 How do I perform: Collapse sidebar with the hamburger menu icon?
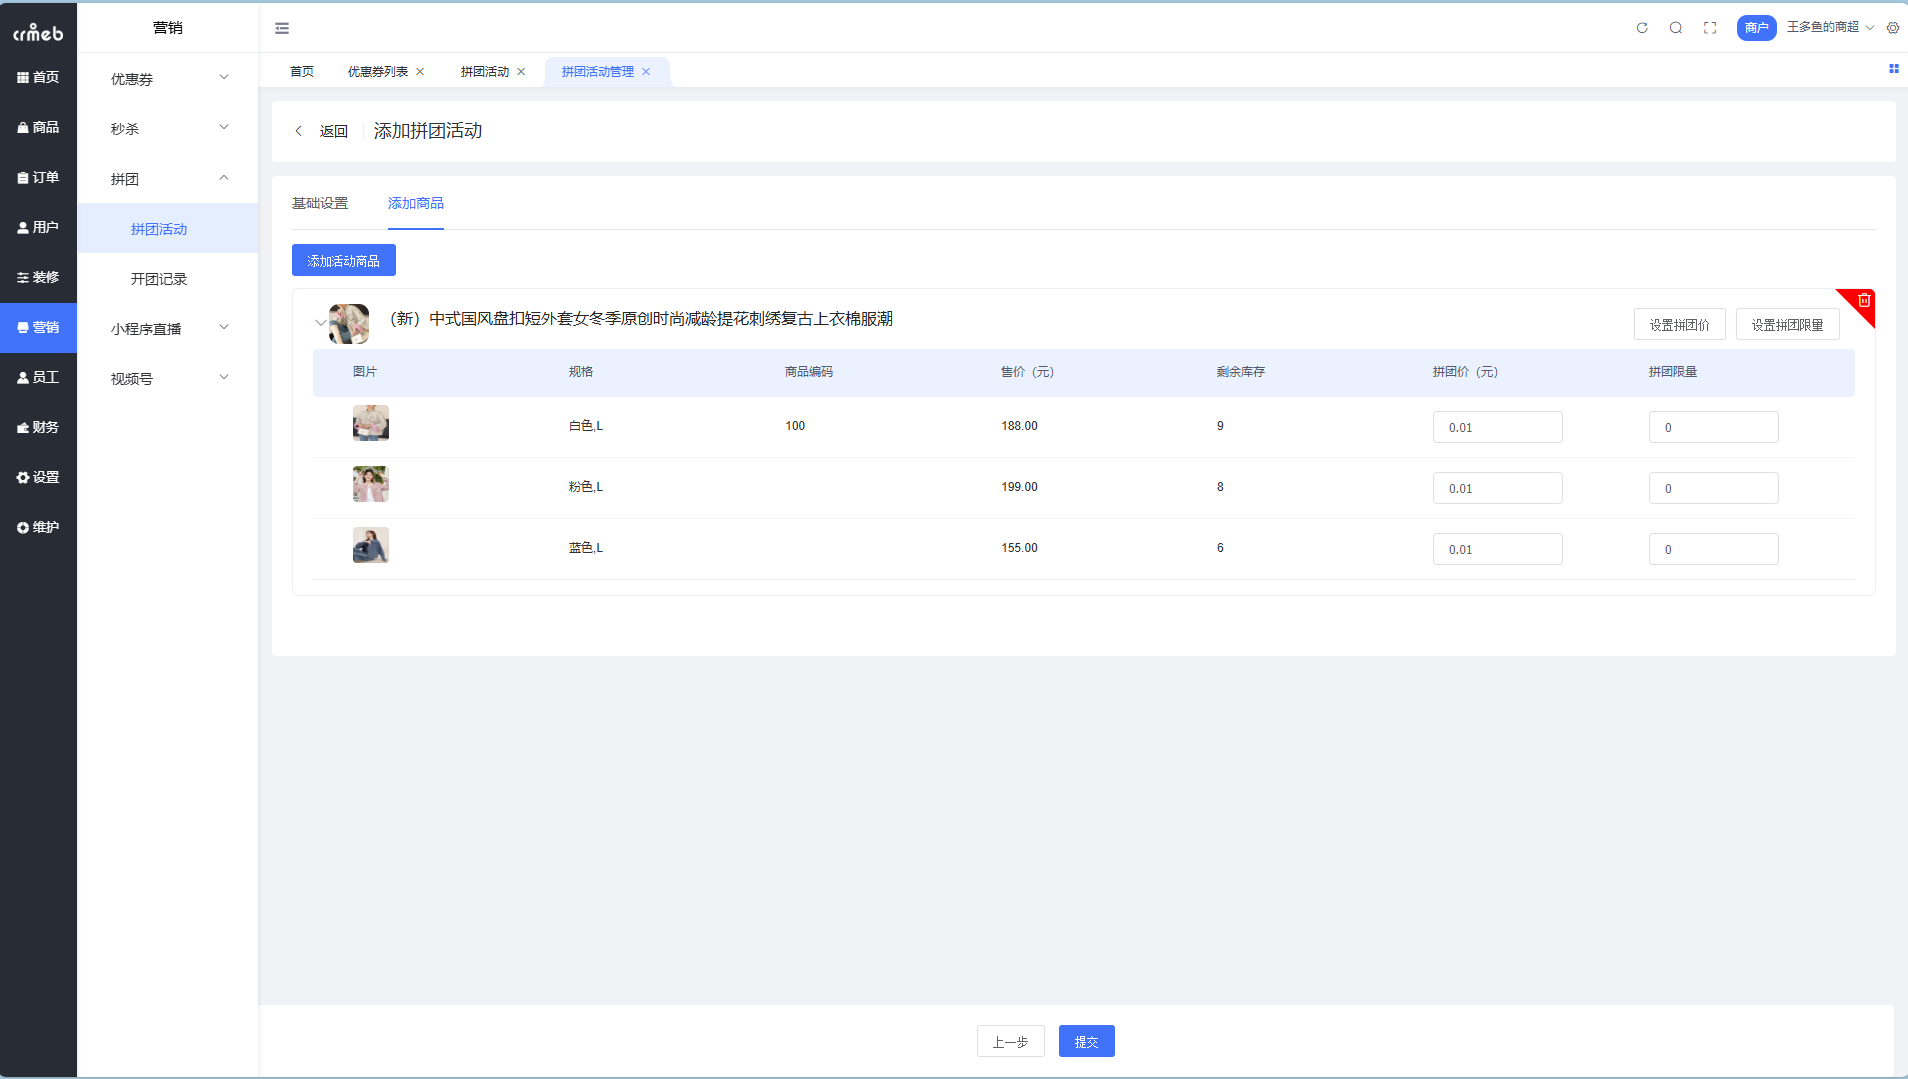pos(282,28)
